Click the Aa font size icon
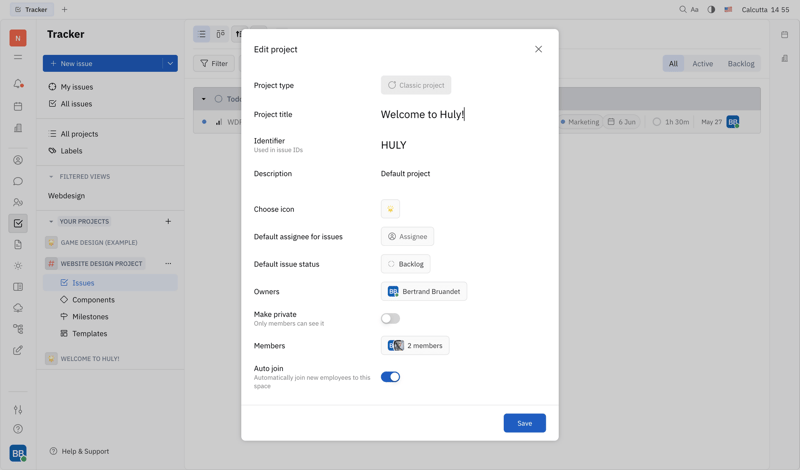This screenshot has height=470, width=800. [694, 9]
